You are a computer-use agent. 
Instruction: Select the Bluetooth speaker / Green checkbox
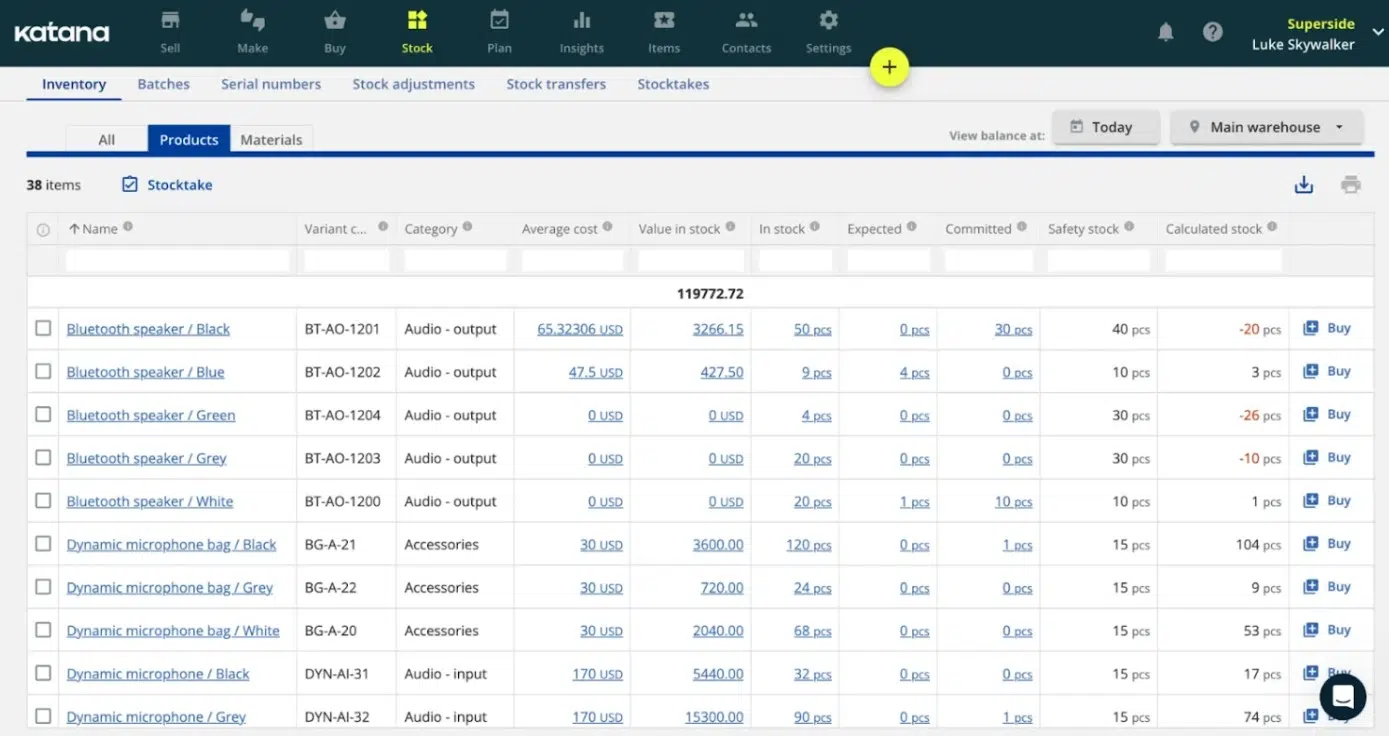[x=43, y=414]
